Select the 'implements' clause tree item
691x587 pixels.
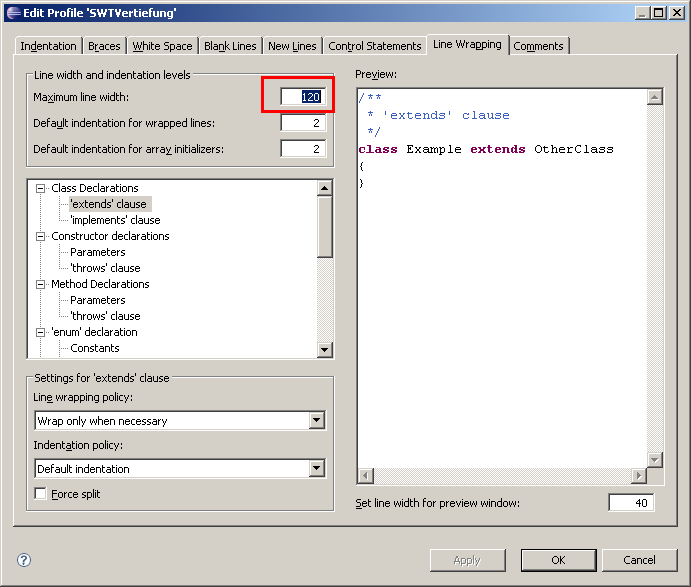(115, 220)
